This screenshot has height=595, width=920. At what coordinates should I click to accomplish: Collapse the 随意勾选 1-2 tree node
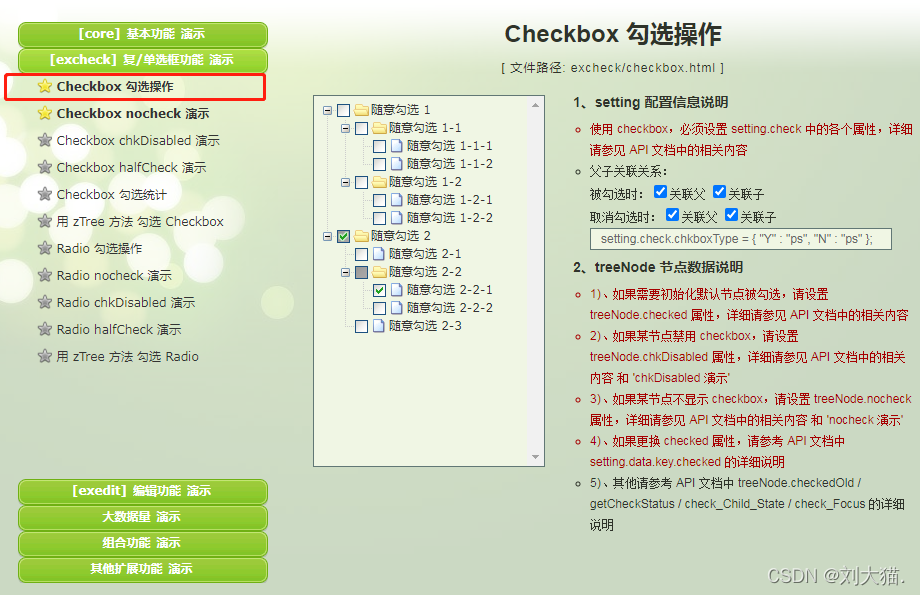[x=346, y=182]
